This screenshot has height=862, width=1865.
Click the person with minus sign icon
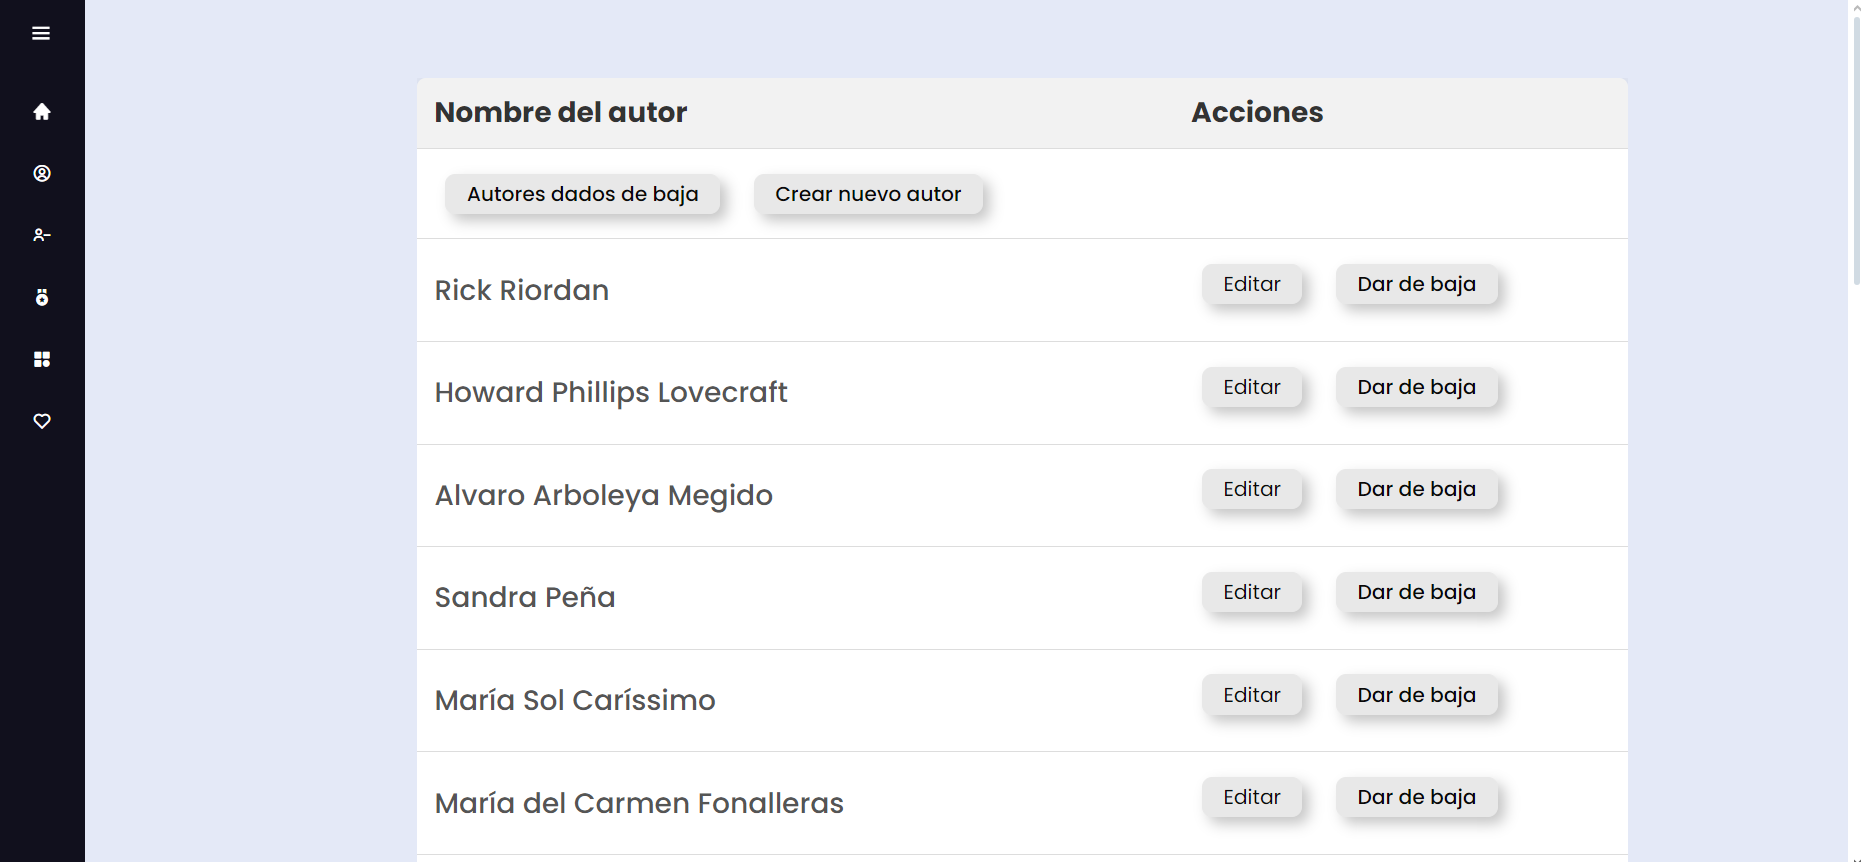pyautogui.click(x=42, y=236)
